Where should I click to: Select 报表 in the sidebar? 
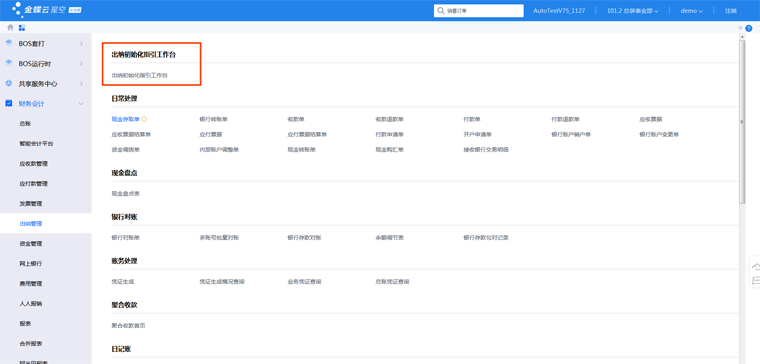[x=25, y=323]
